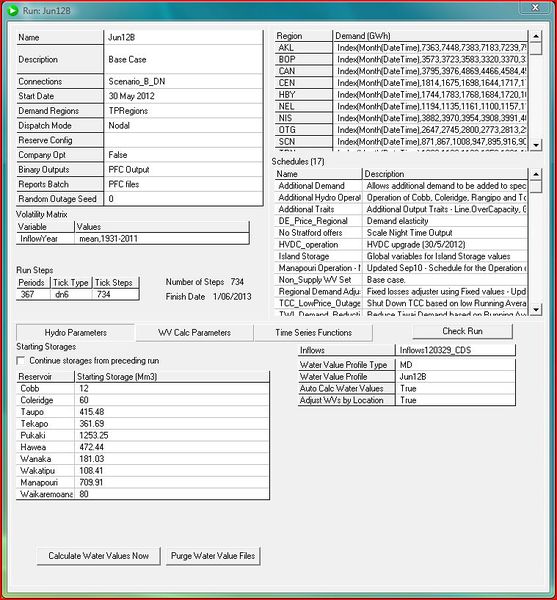Select the Non_Supply WV Set schedule
557x600 pixels.
coord(401,280)
